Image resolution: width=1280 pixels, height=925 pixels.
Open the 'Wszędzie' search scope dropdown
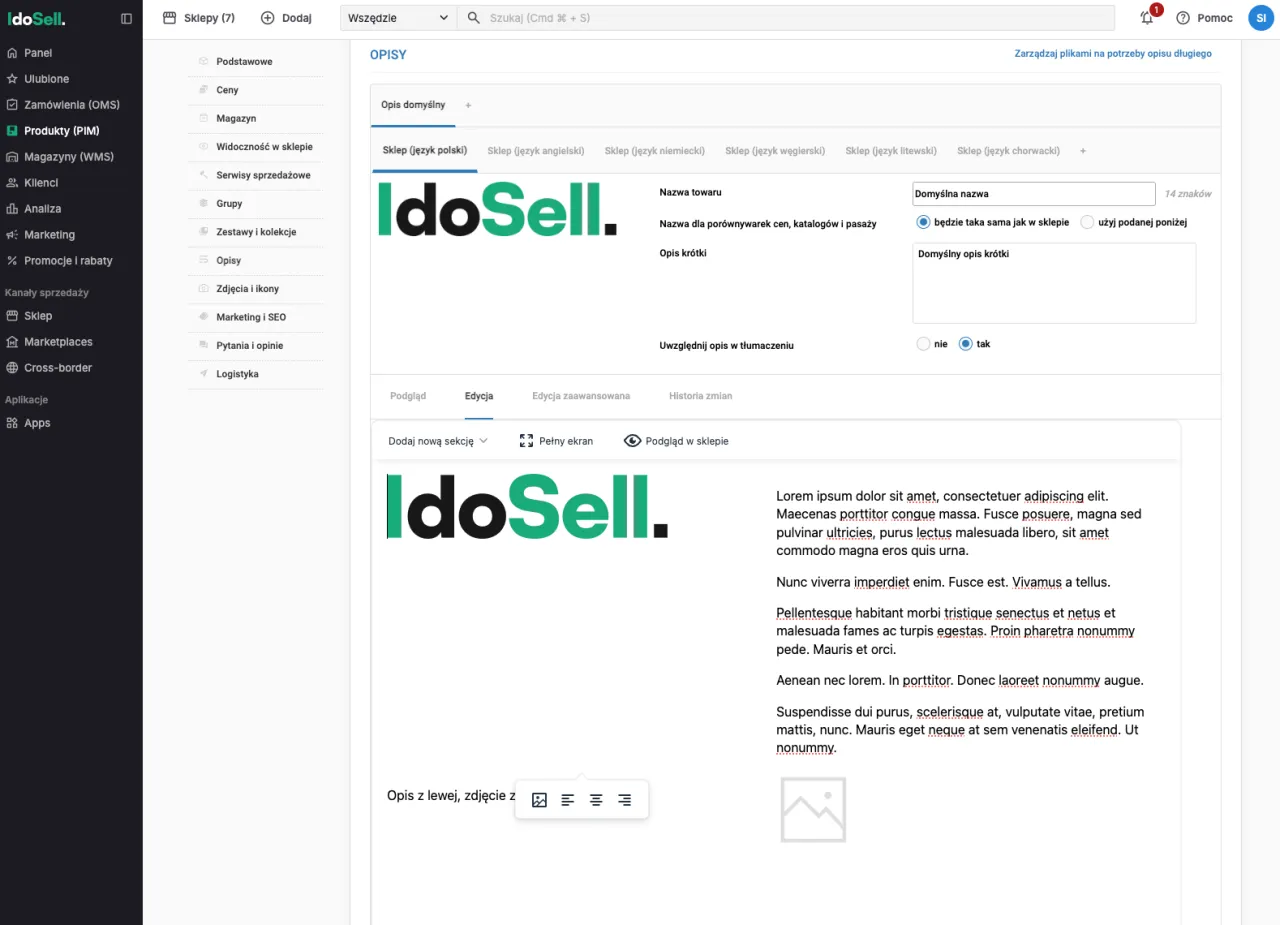398,18
